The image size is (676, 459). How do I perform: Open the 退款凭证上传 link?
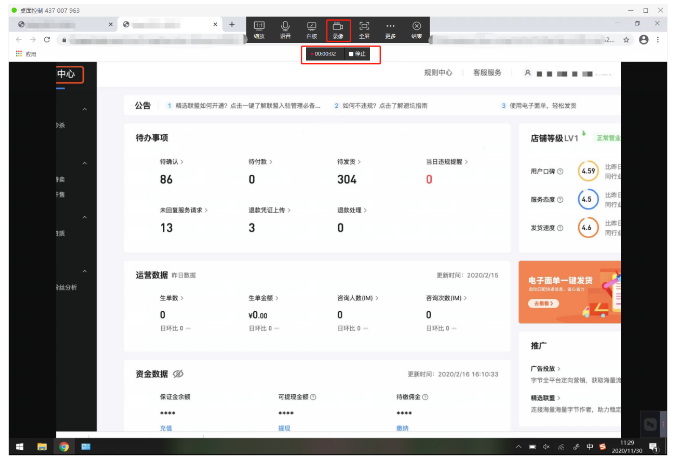[x=269, y=210]
